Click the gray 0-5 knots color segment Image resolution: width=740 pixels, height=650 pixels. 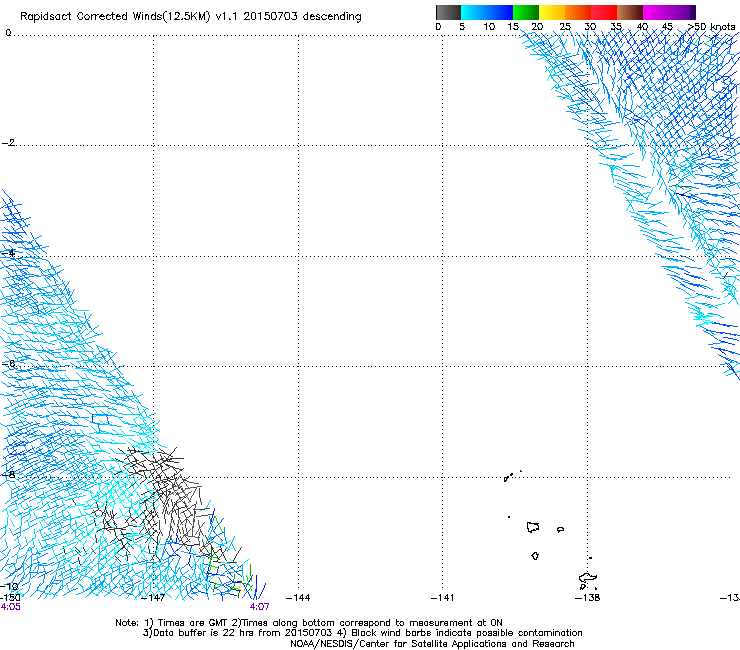(x=448, y=12)
